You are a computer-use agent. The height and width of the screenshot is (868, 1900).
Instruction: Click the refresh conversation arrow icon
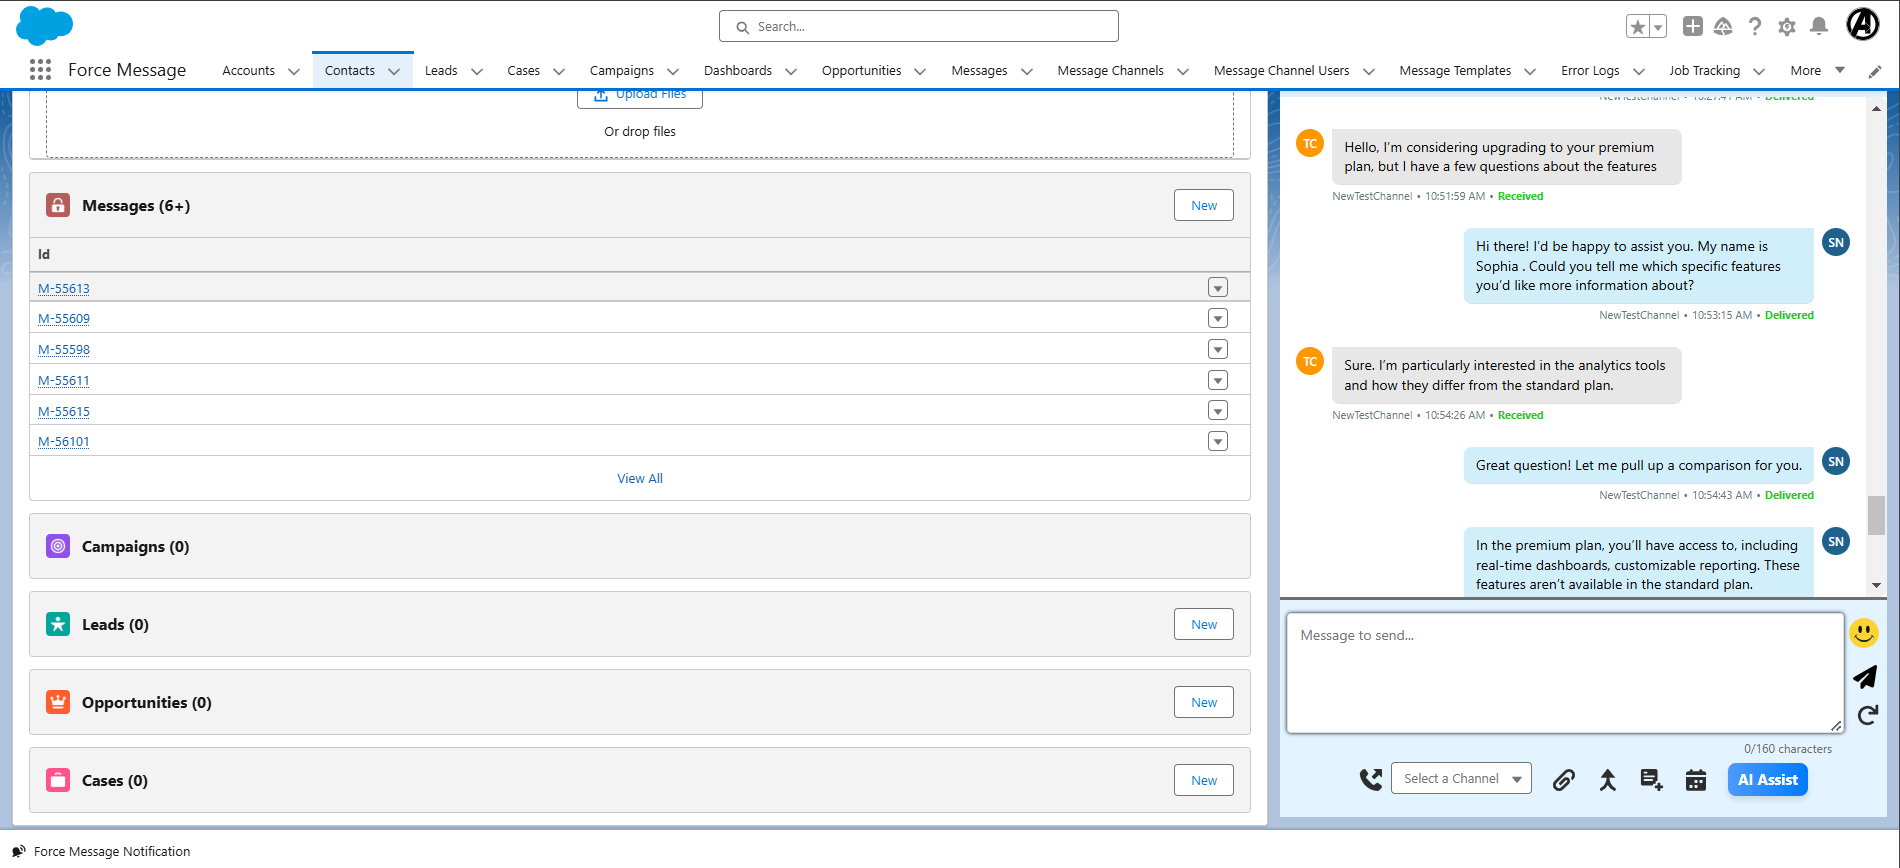point(1867,715)
